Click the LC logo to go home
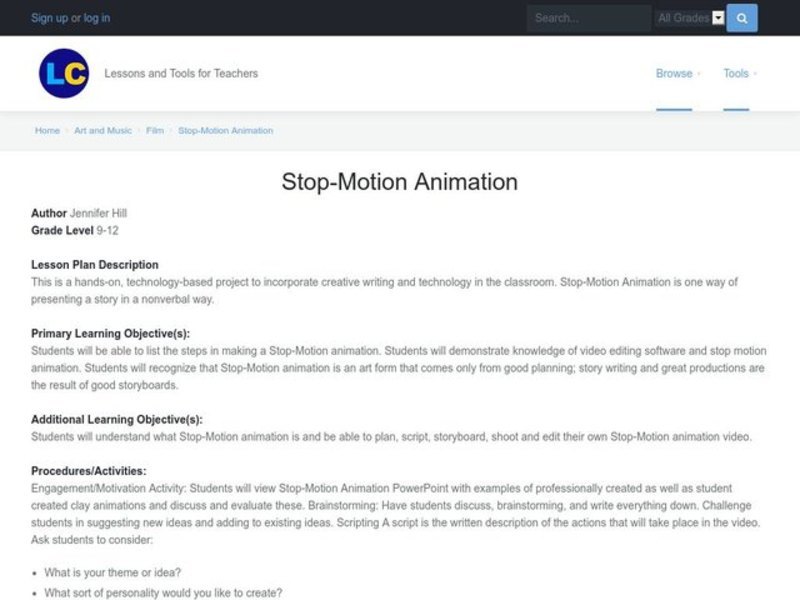 pyautogui.click(x=65, y=73)
